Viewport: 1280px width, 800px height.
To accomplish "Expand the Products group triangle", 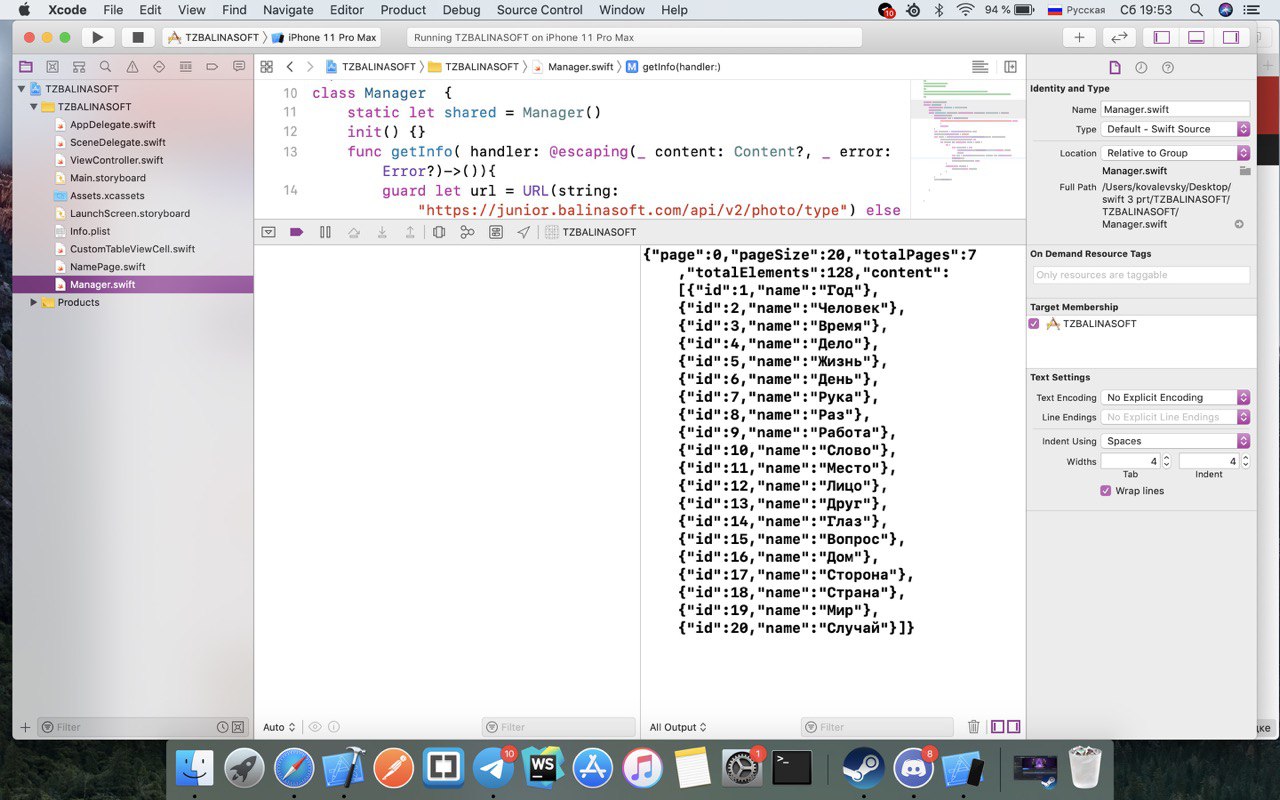I will click(x=34, y=302).
